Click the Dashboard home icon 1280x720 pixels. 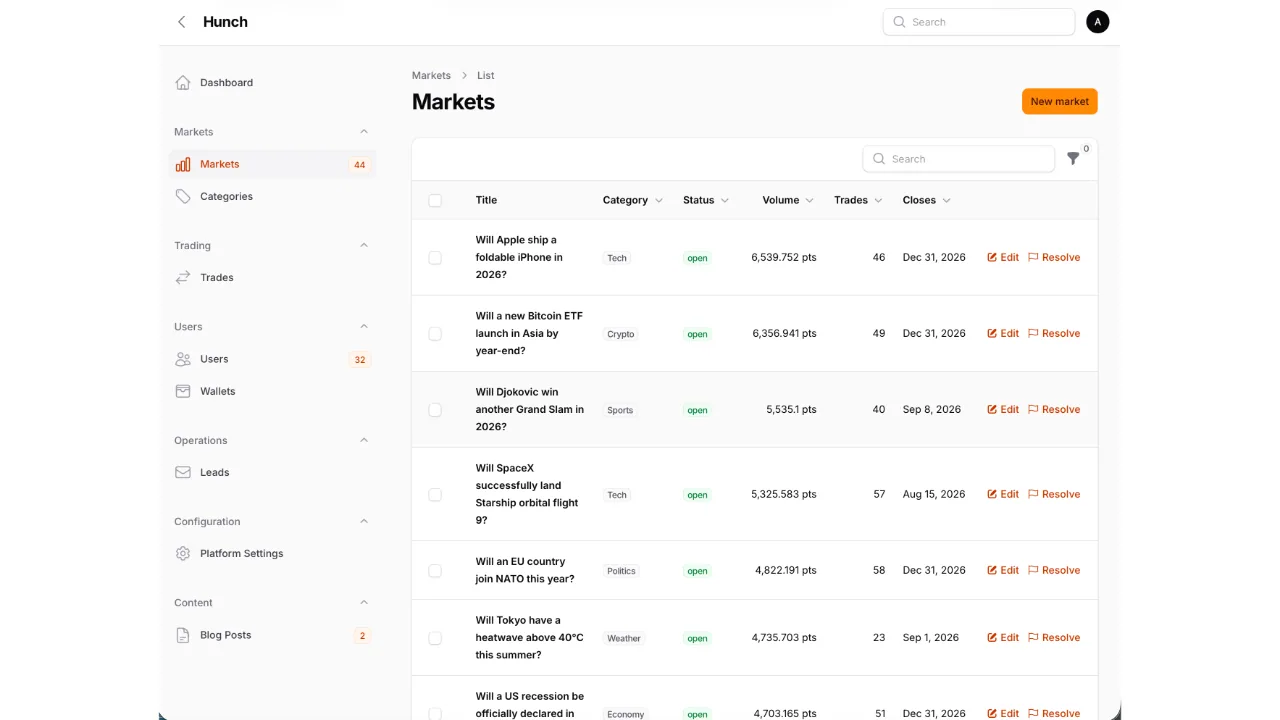(x=183, y=83)
